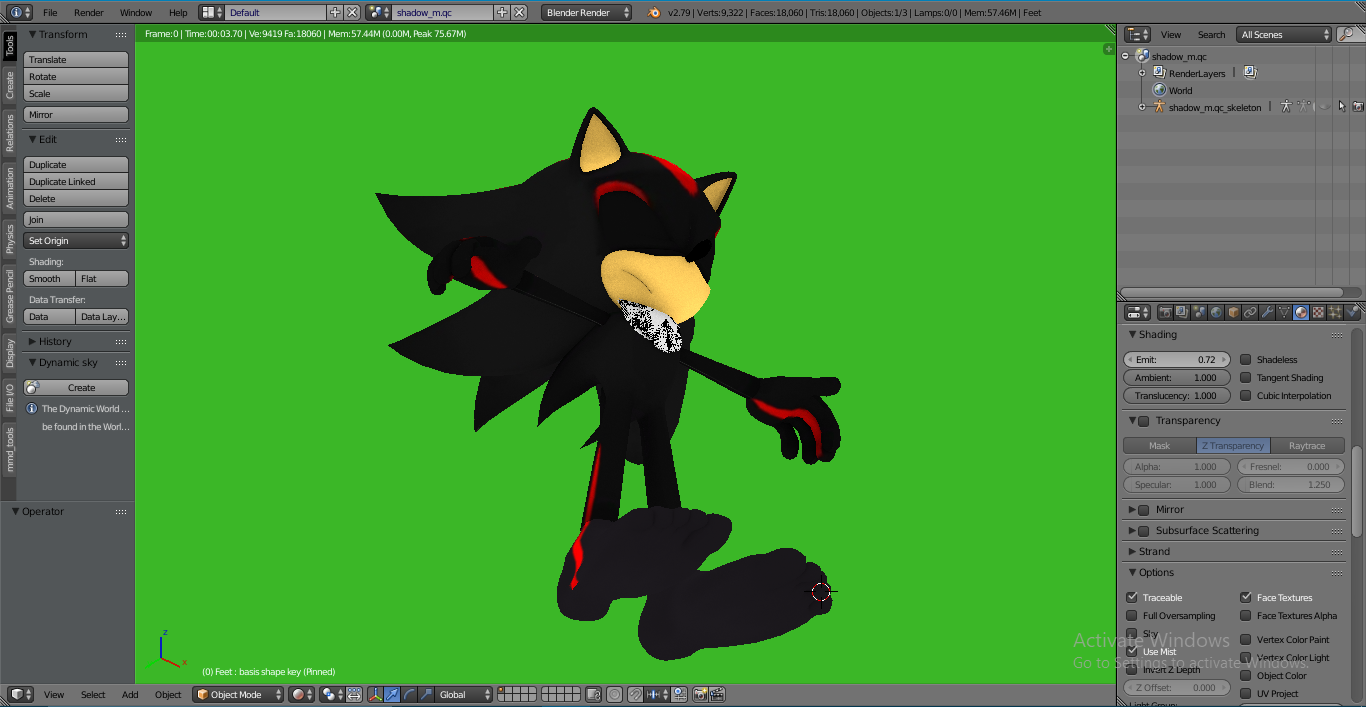This screenshot has width=1366, height=707.
Task: Enable Vertex Color Paint checkbox
Action: point(1246,639)
